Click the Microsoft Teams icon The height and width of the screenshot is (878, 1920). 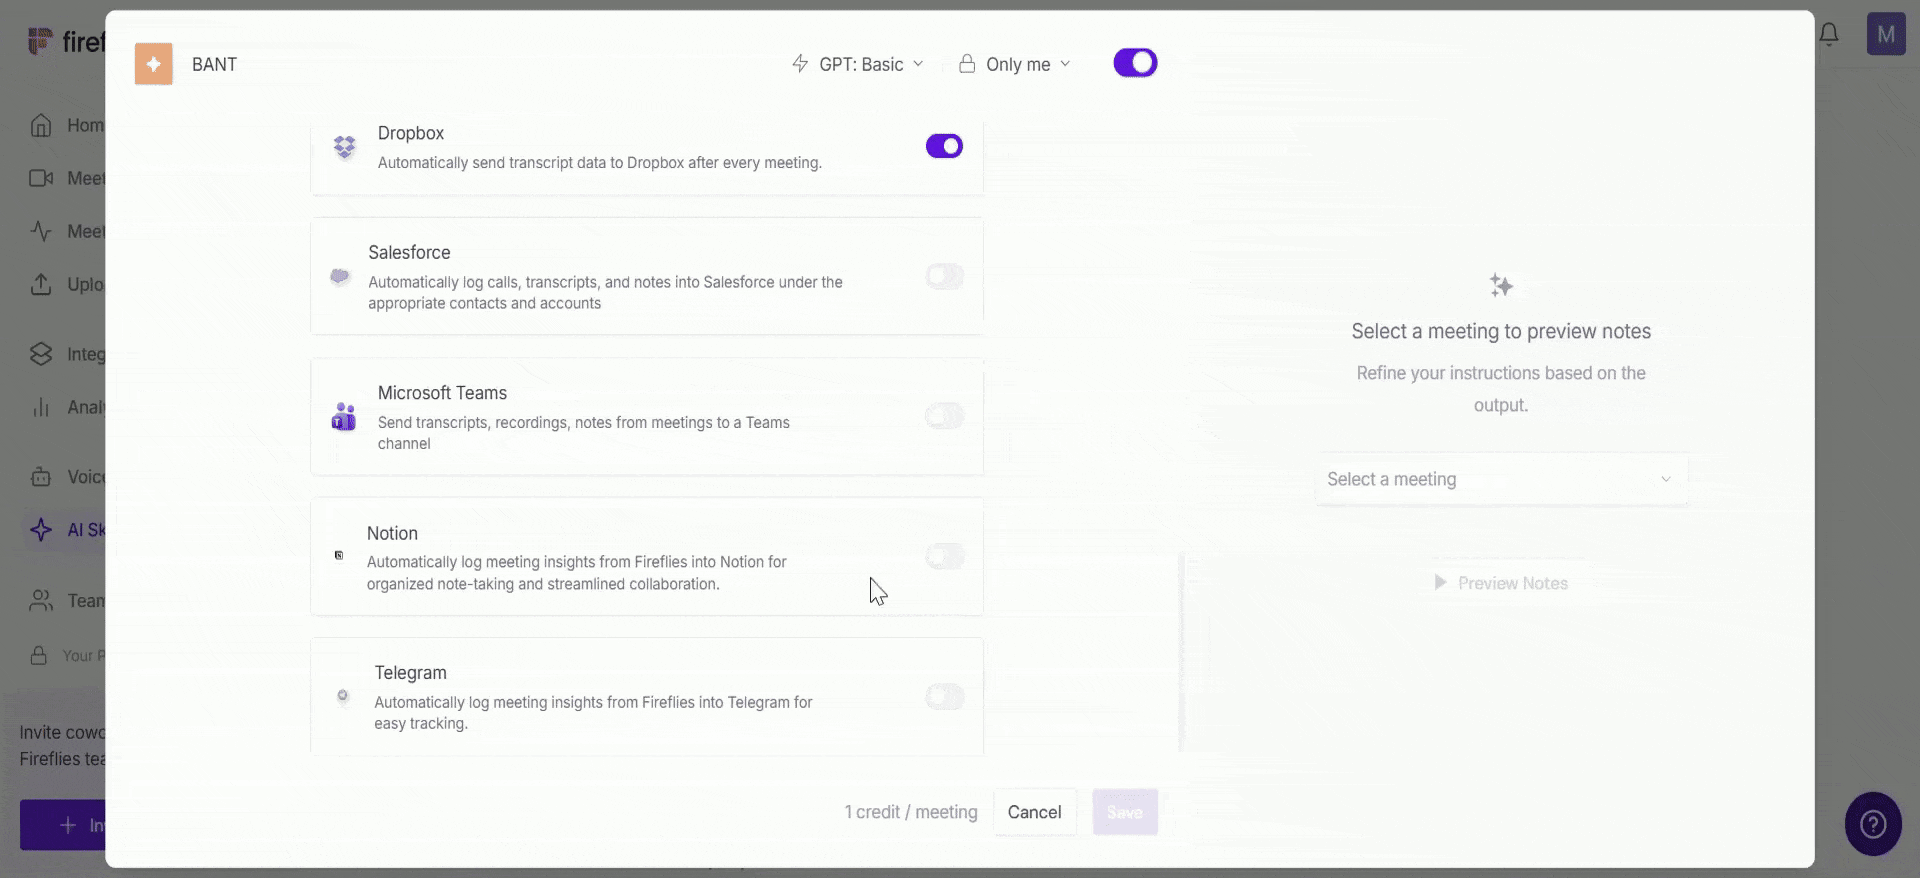(x=343, y=417)
